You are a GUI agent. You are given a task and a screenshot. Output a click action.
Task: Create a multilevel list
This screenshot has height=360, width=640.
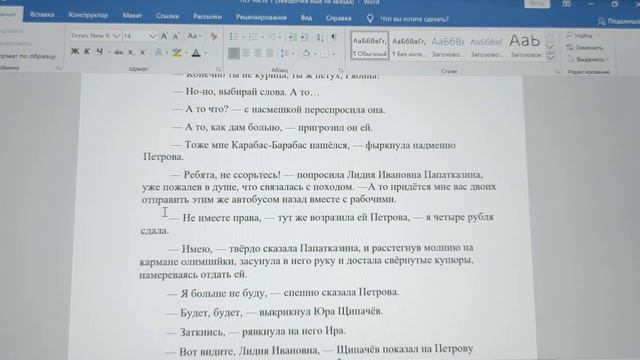tap(272, 37)
